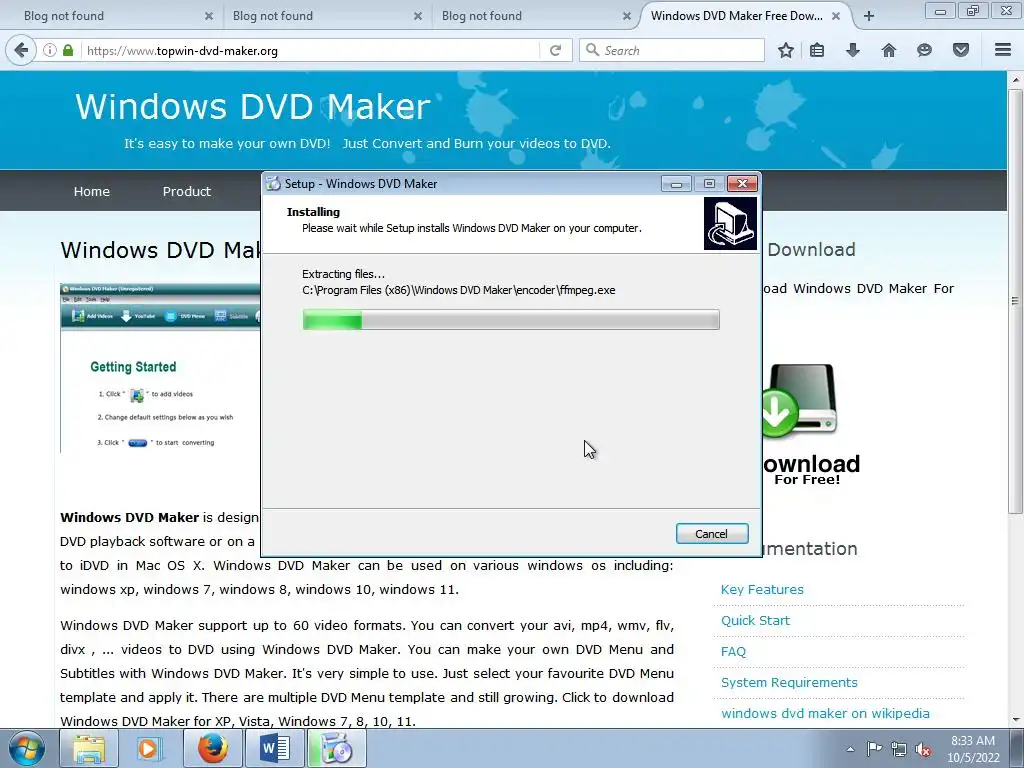Open a new tab with plus icon
Image resolution: width=1024 pixels, height=768 pixels.
click(x=869, y=16)
